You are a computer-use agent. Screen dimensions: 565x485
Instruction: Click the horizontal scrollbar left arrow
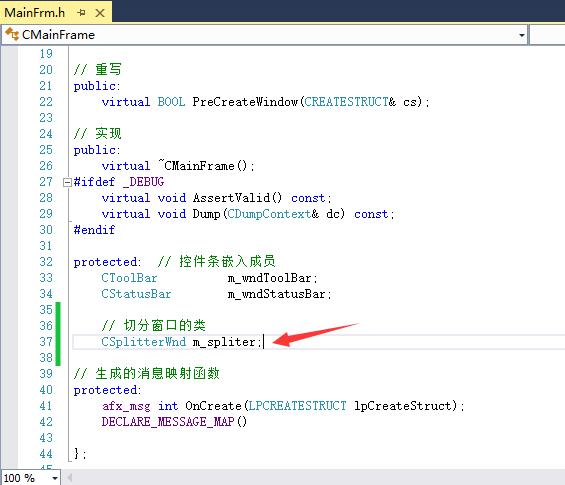(70, 478)
